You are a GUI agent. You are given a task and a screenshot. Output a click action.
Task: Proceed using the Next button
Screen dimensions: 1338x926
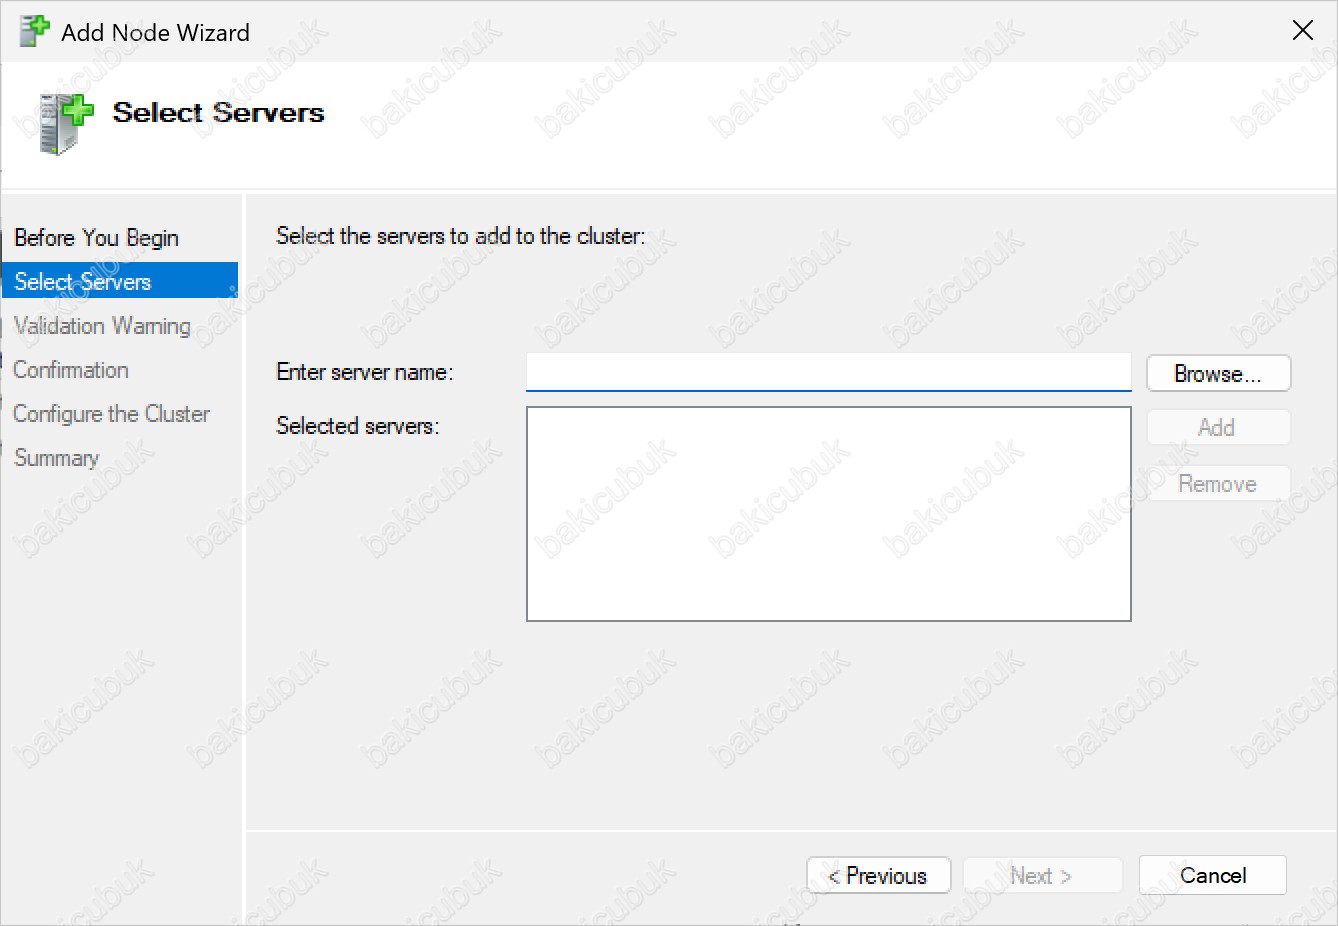pos(1042,876)
